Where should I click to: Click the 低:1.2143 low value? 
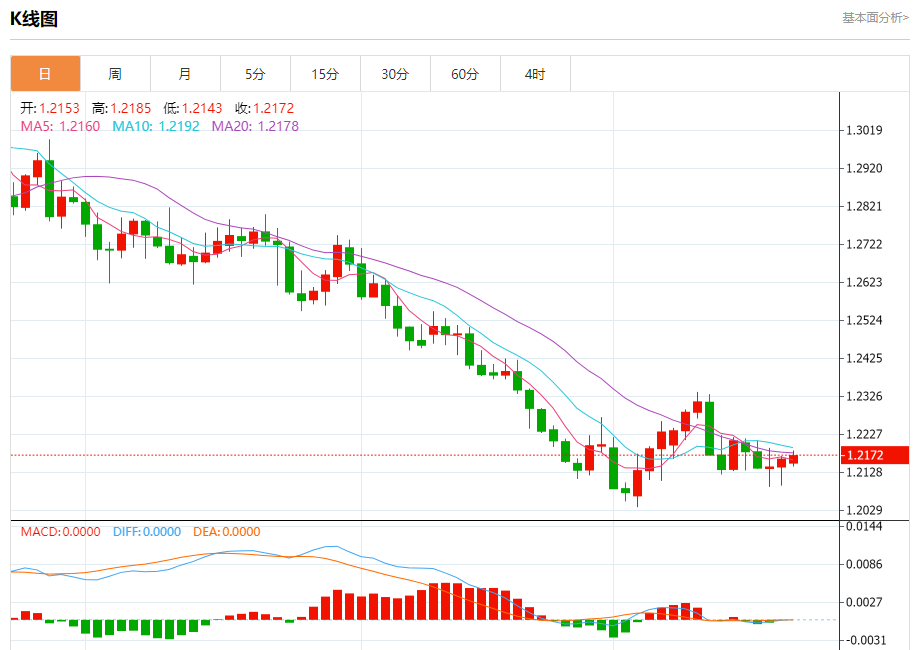point(193,108)
